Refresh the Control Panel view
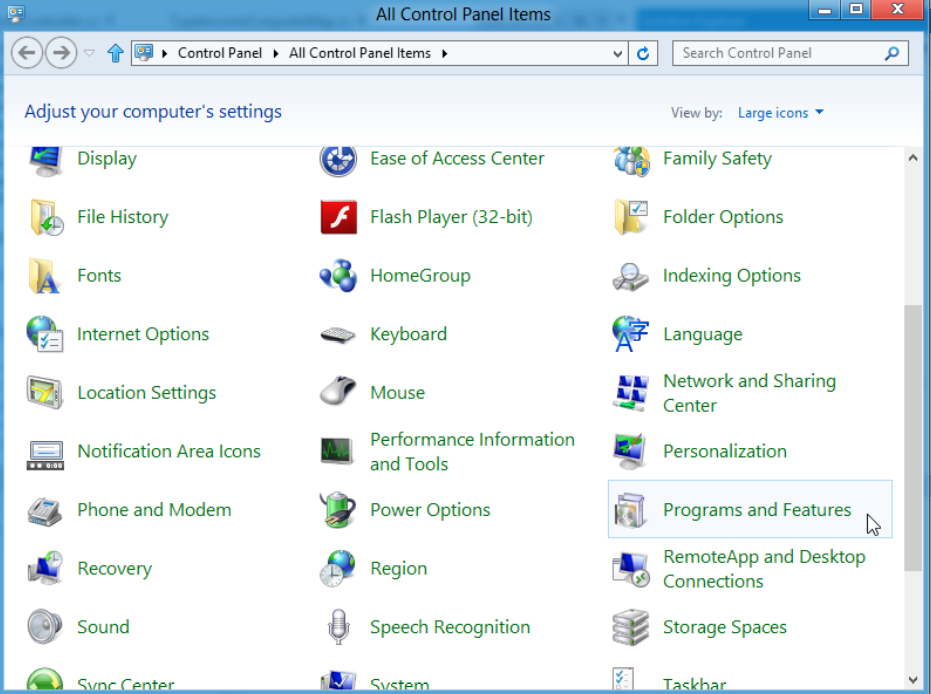931x694 pixels. [643, 53]
